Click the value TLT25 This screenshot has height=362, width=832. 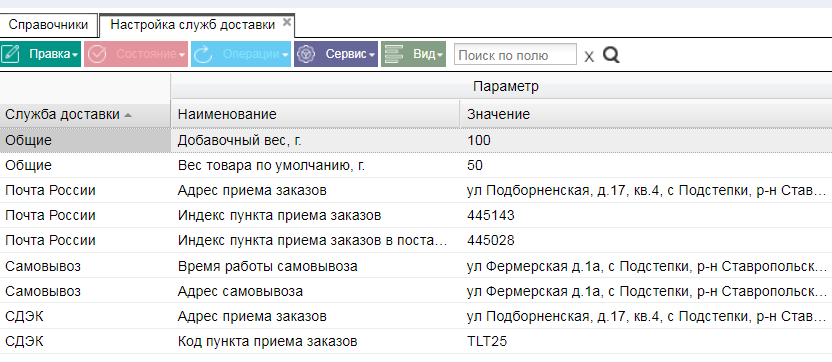click(487, 341)
